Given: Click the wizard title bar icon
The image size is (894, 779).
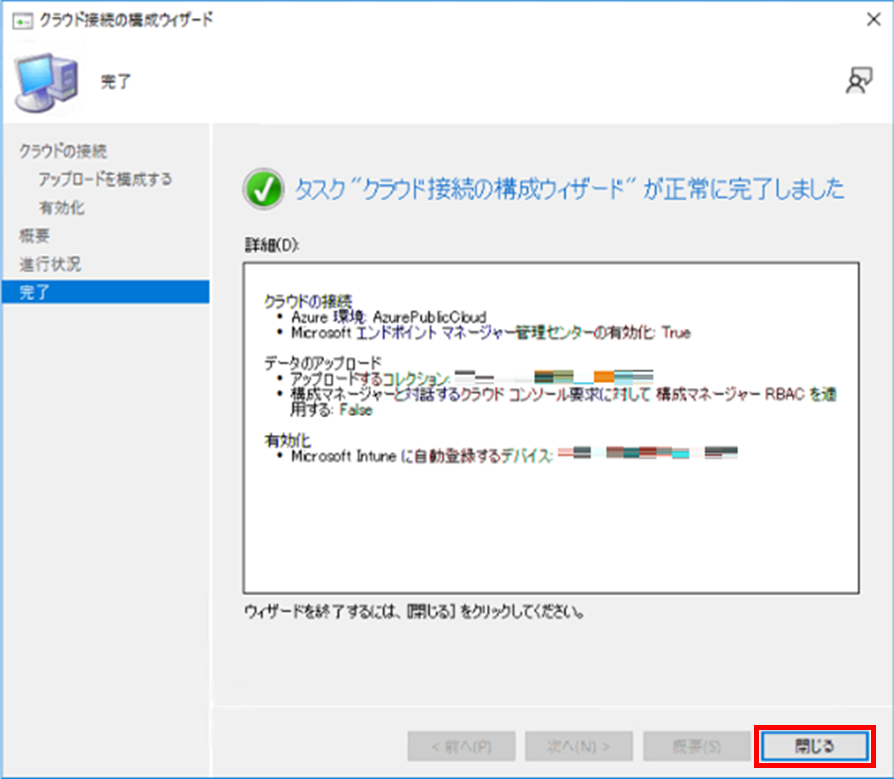Looking at the screenshot, I should tap(22, 21).
